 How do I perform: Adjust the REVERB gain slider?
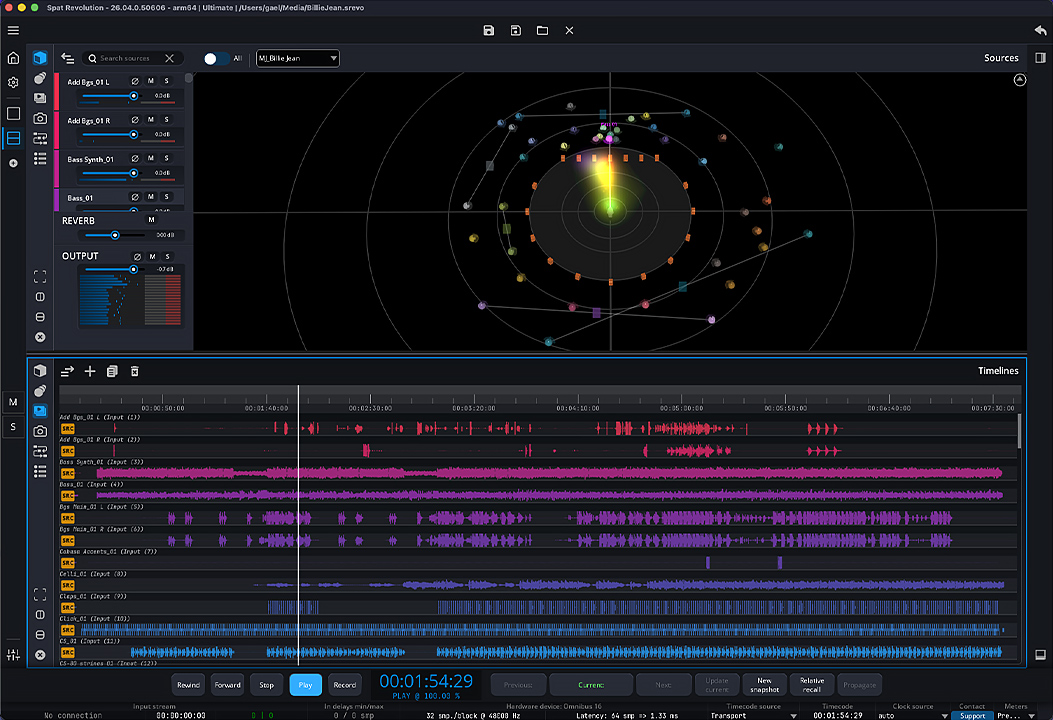pos(115,235)
